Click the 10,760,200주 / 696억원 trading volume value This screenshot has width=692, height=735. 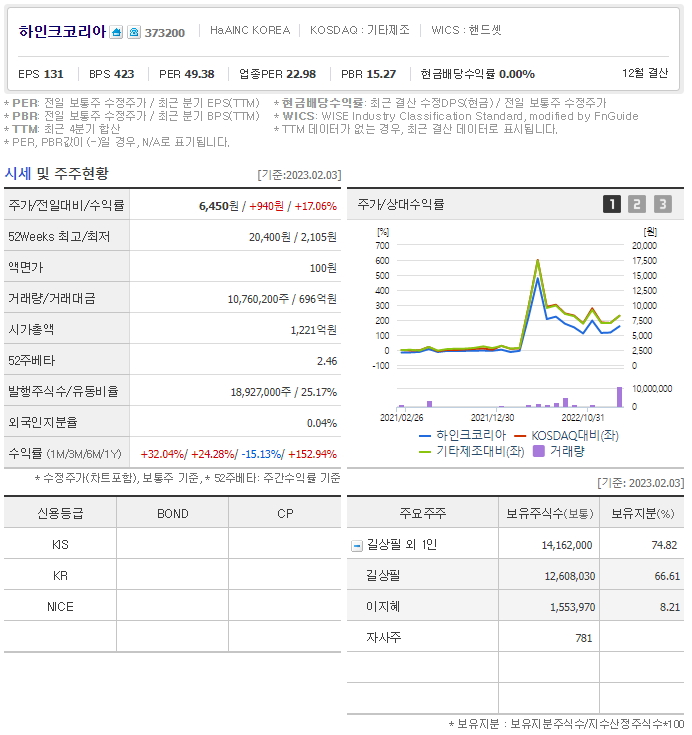[282, 299]
